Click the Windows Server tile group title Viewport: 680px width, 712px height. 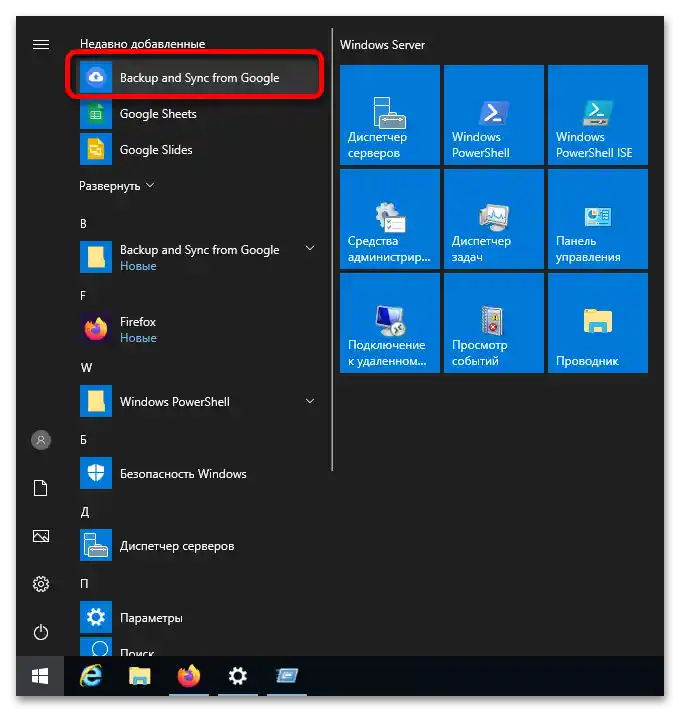click(x=382, y=44)
